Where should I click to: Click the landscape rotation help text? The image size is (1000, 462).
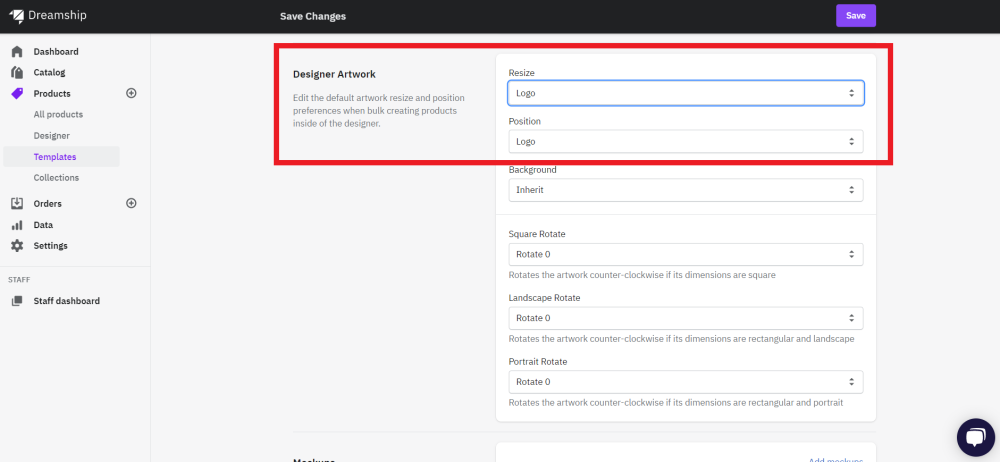tap(681, 339)
